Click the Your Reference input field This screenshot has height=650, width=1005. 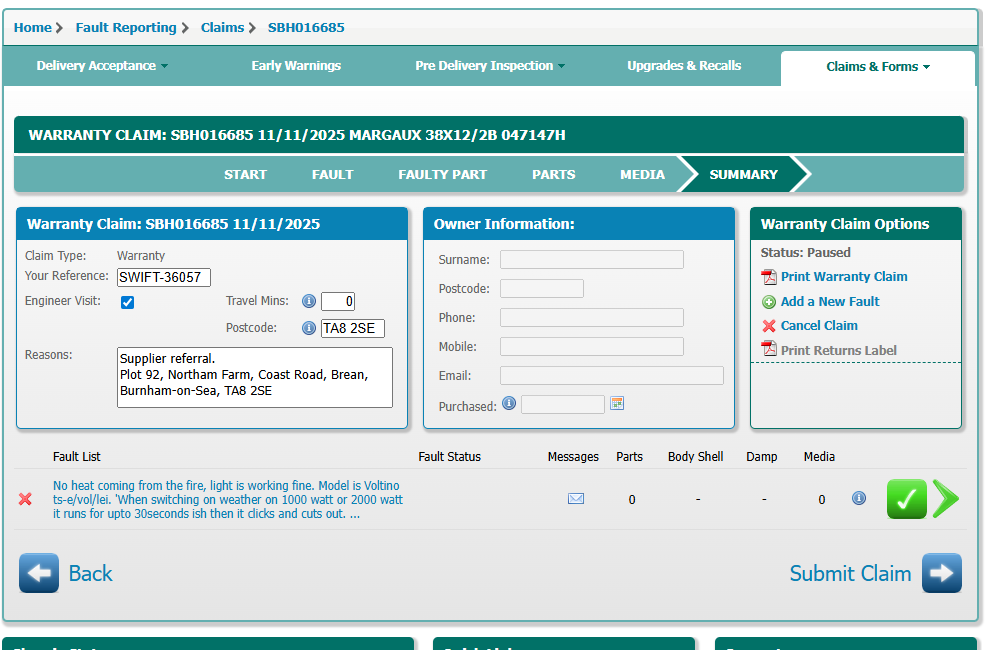click(x=164, y=277)
